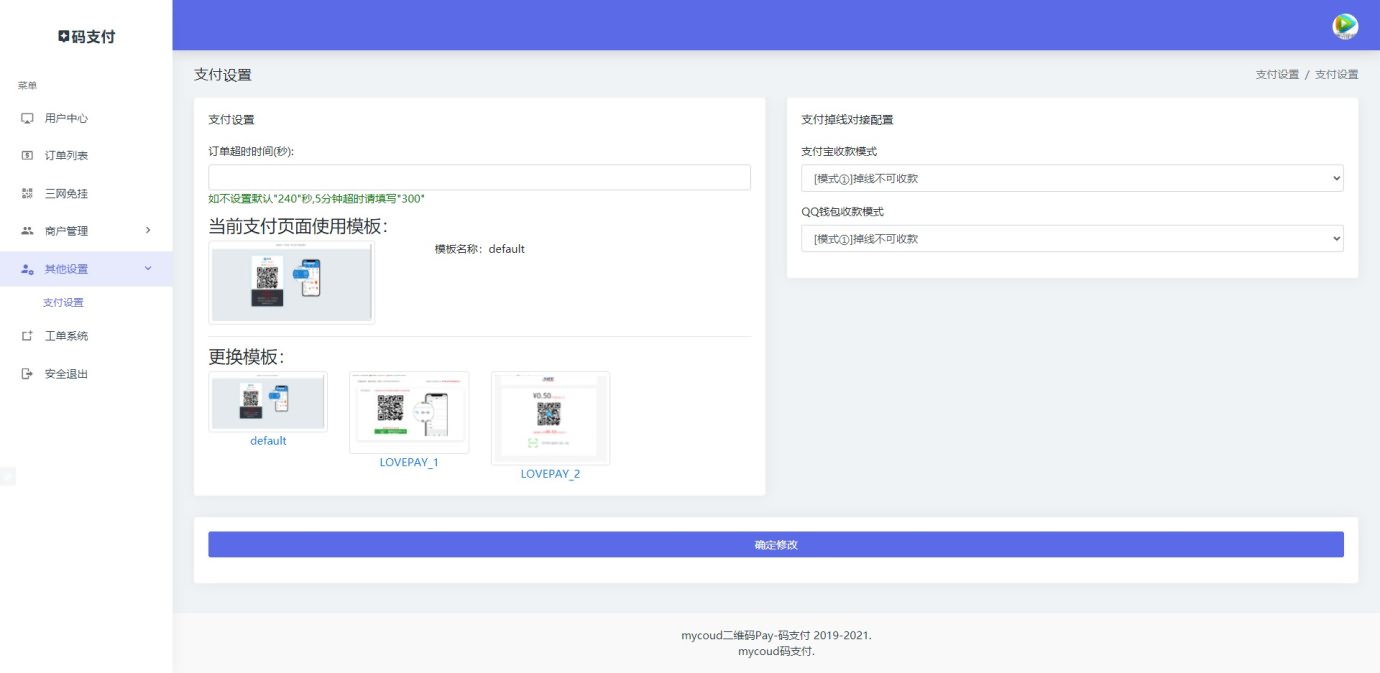Open the 支付宝收款模式 dropdown
Viewport: 1380px width, 673px height.
(x=1071, y=178)
